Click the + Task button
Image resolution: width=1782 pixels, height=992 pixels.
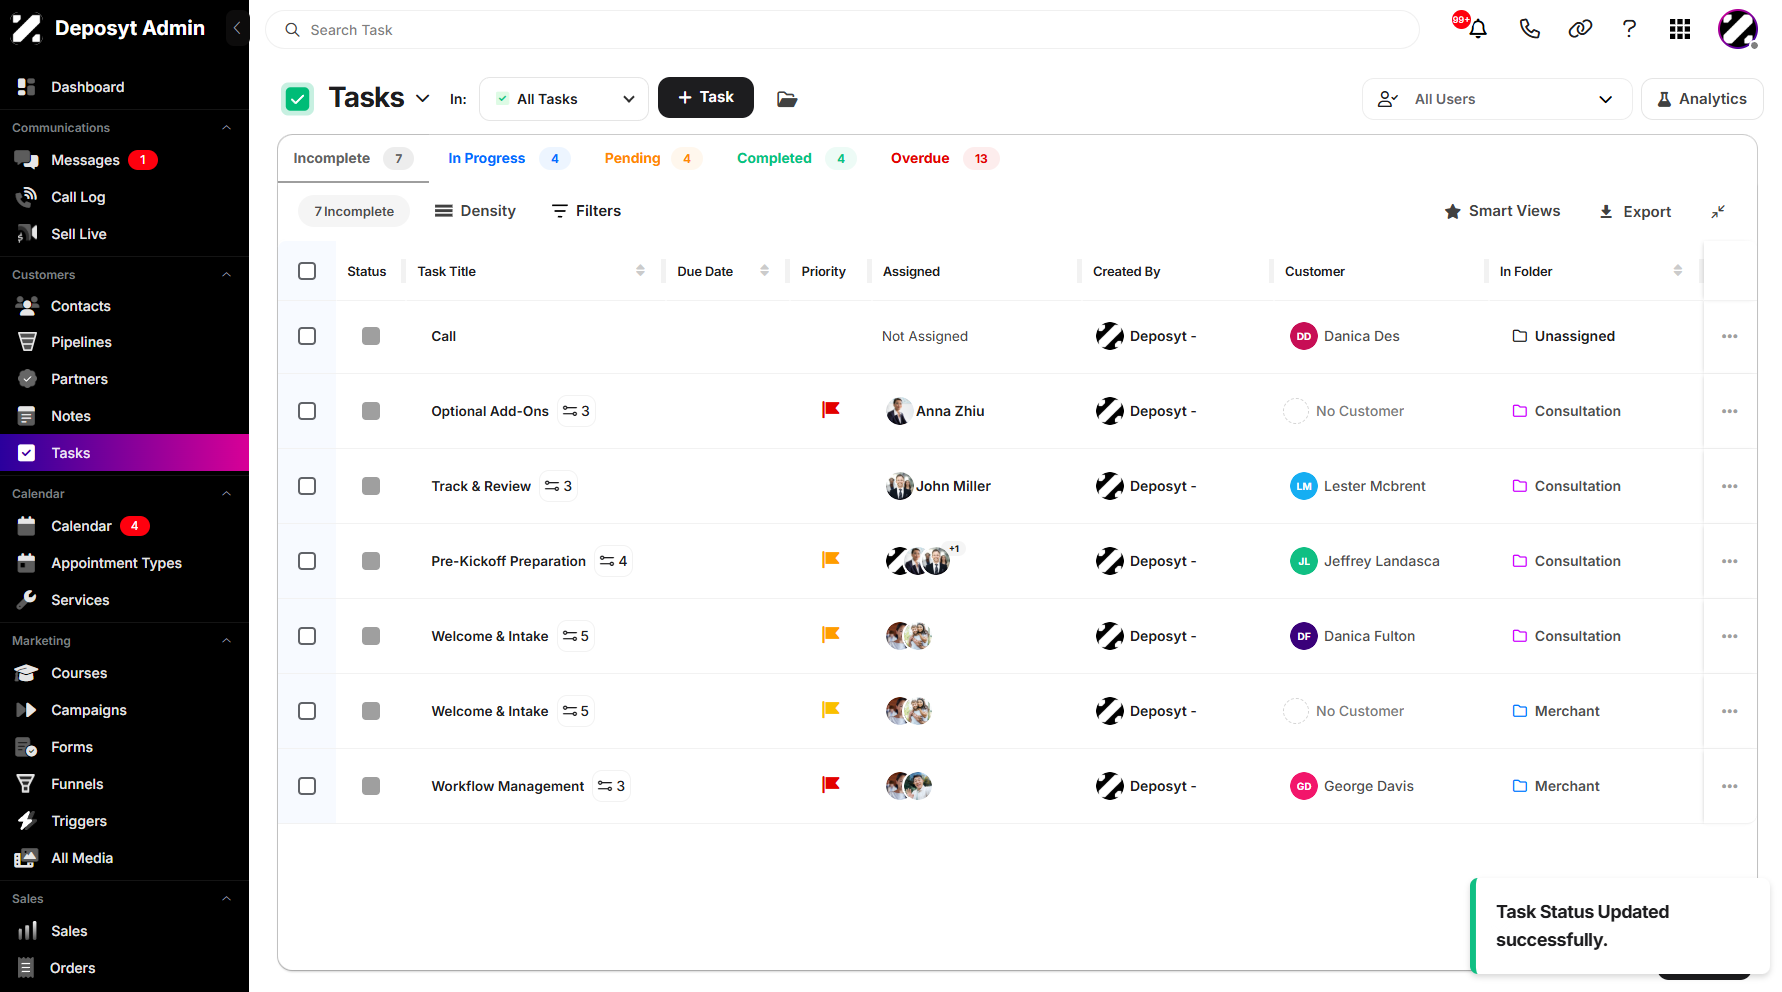706,97
